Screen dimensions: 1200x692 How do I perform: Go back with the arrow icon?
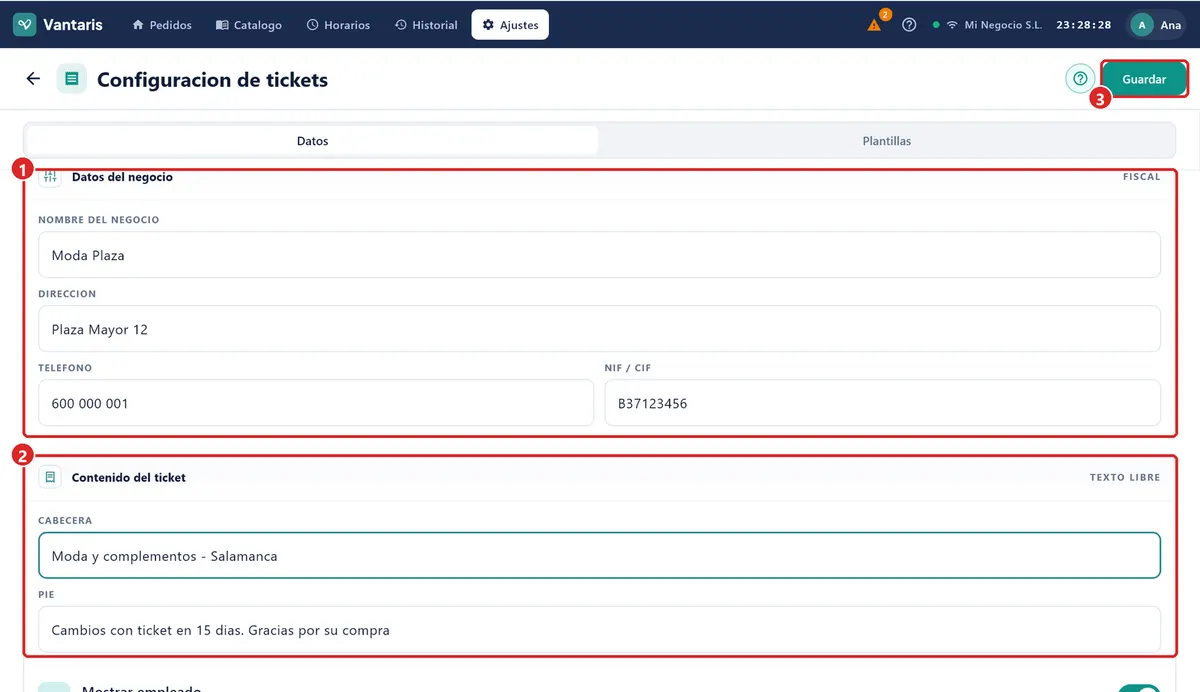[33, 79]
